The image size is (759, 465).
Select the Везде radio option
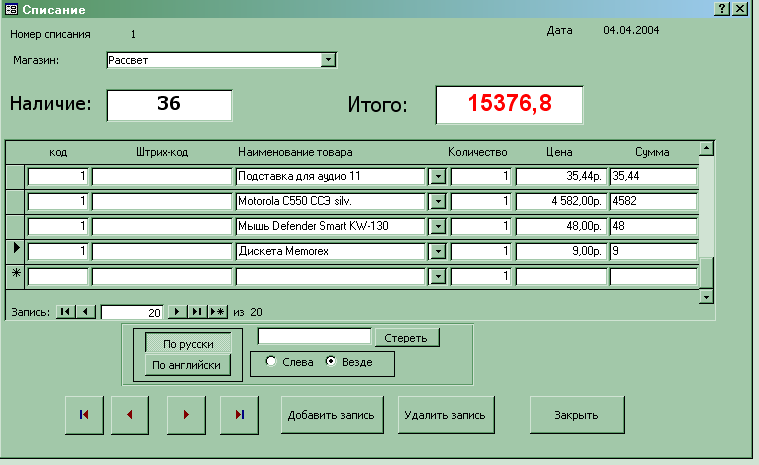click(331, 362)
